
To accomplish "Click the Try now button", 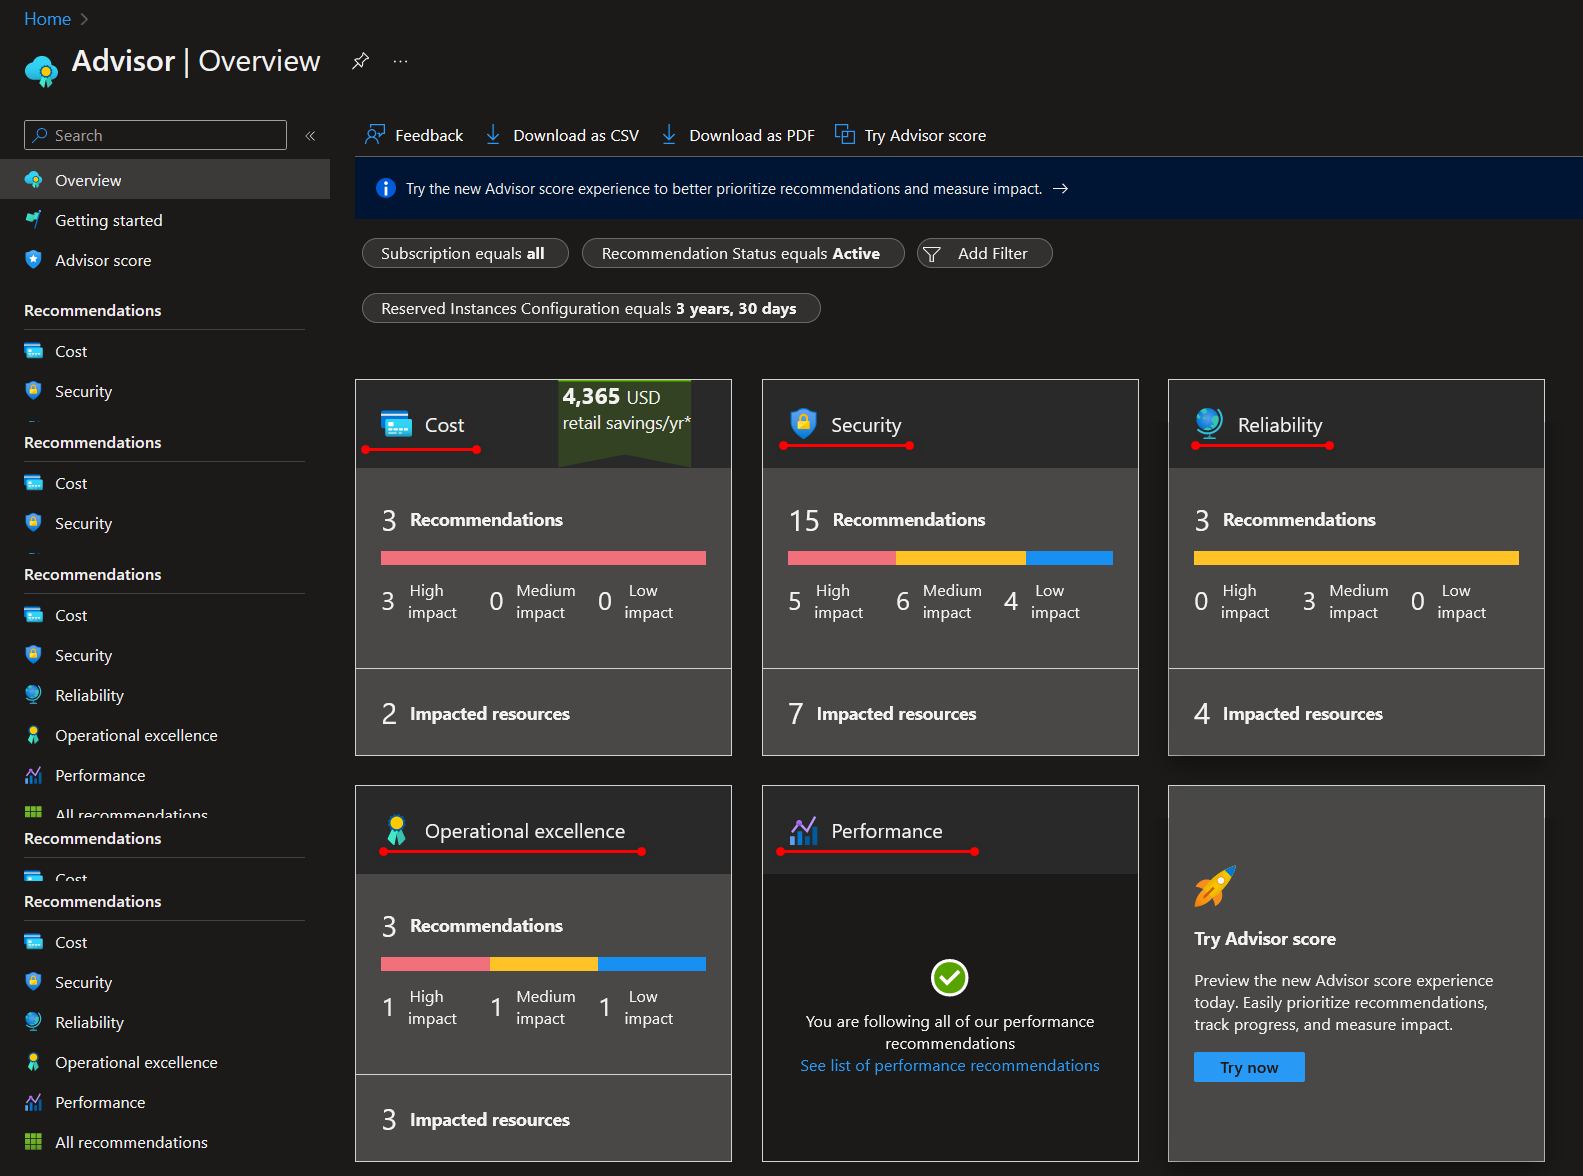I will point(1249,1067).
